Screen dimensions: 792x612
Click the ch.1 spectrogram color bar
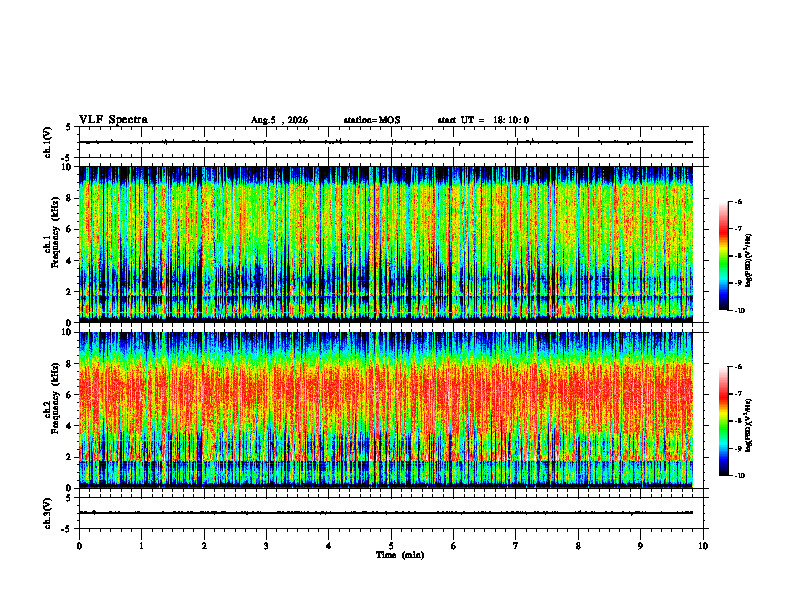click(x=723, y=256)
